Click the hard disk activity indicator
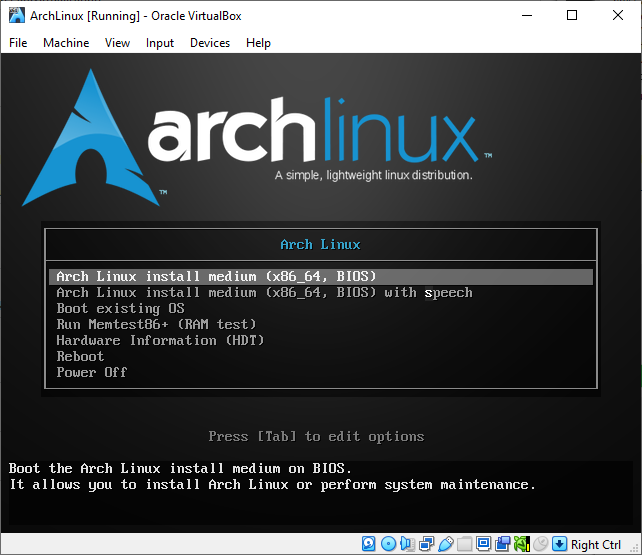642x555 pixels. (369, 544)
